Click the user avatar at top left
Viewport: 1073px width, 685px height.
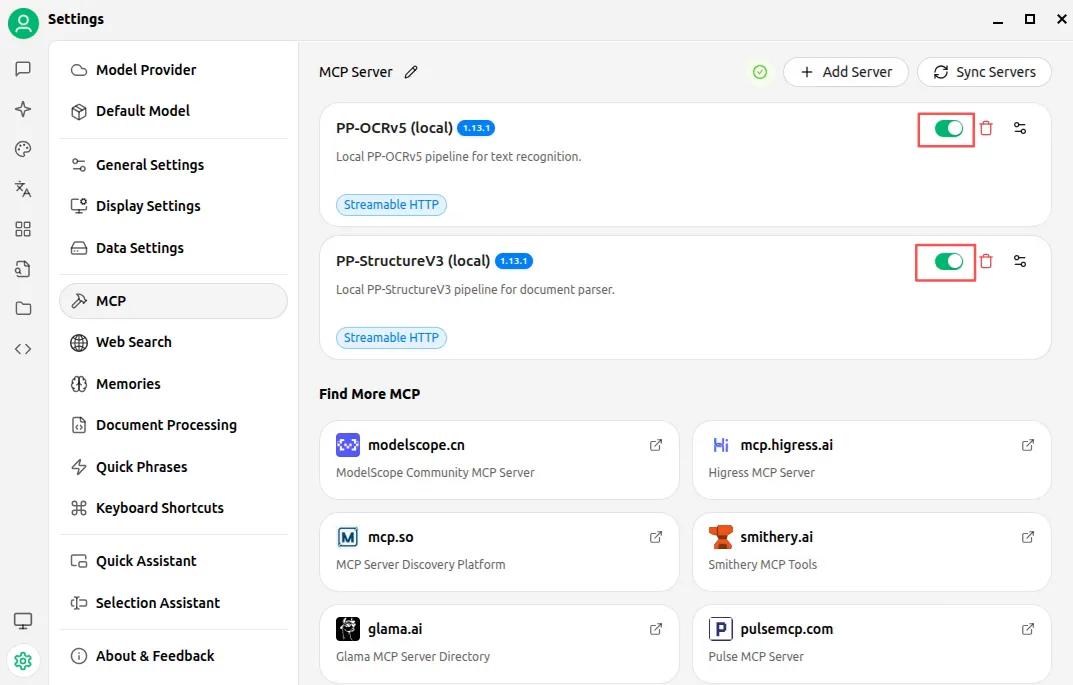(x=23, y=22)
